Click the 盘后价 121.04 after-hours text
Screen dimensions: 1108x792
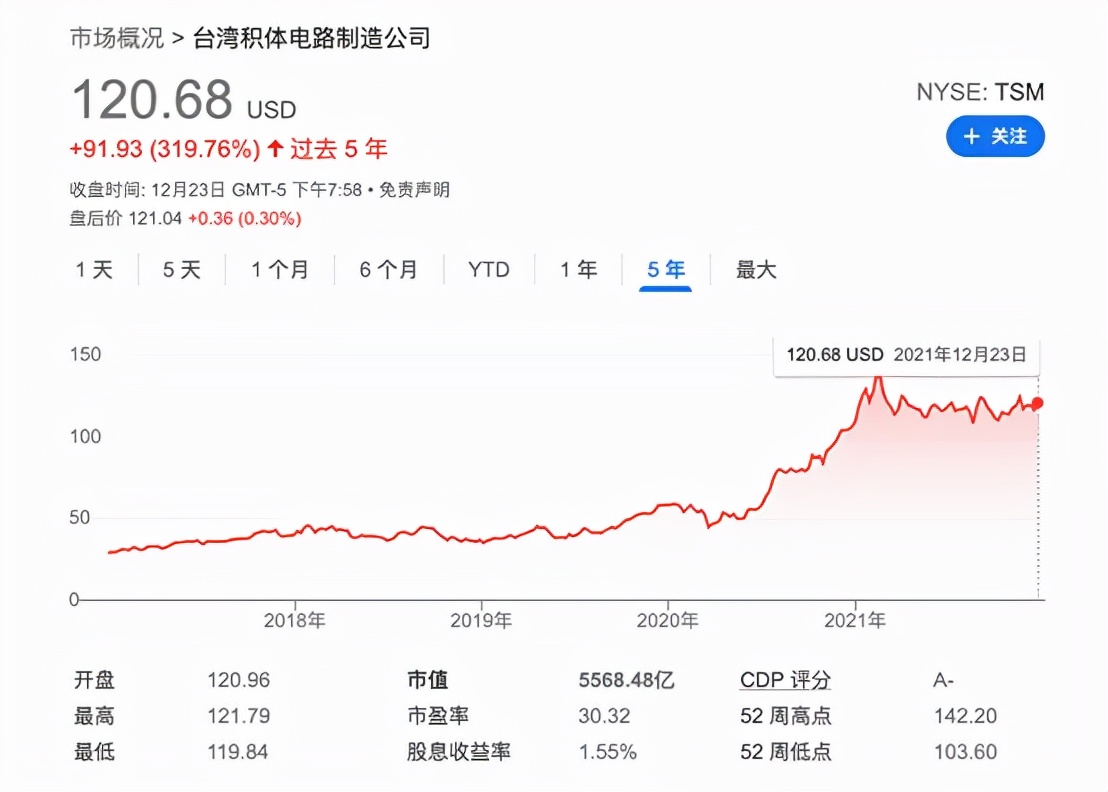(126, 218)
